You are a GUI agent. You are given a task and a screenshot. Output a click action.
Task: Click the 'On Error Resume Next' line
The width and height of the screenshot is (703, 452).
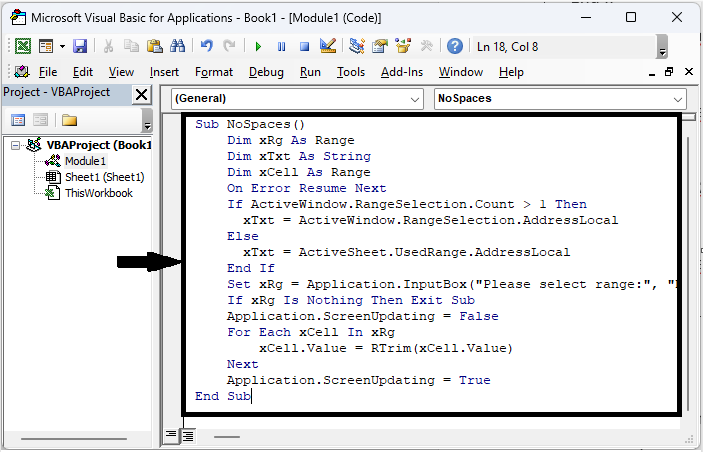tap(307, 188)
